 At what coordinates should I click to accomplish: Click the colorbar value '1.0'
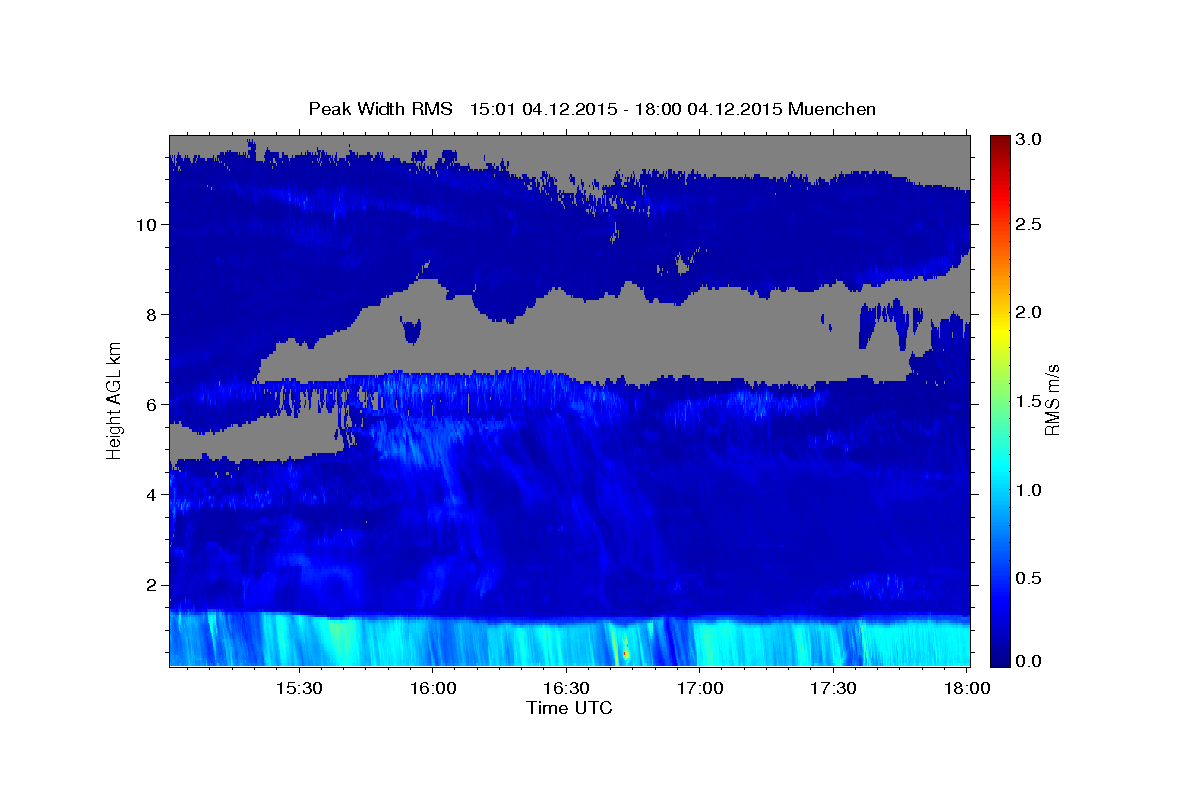point(1027,490)
